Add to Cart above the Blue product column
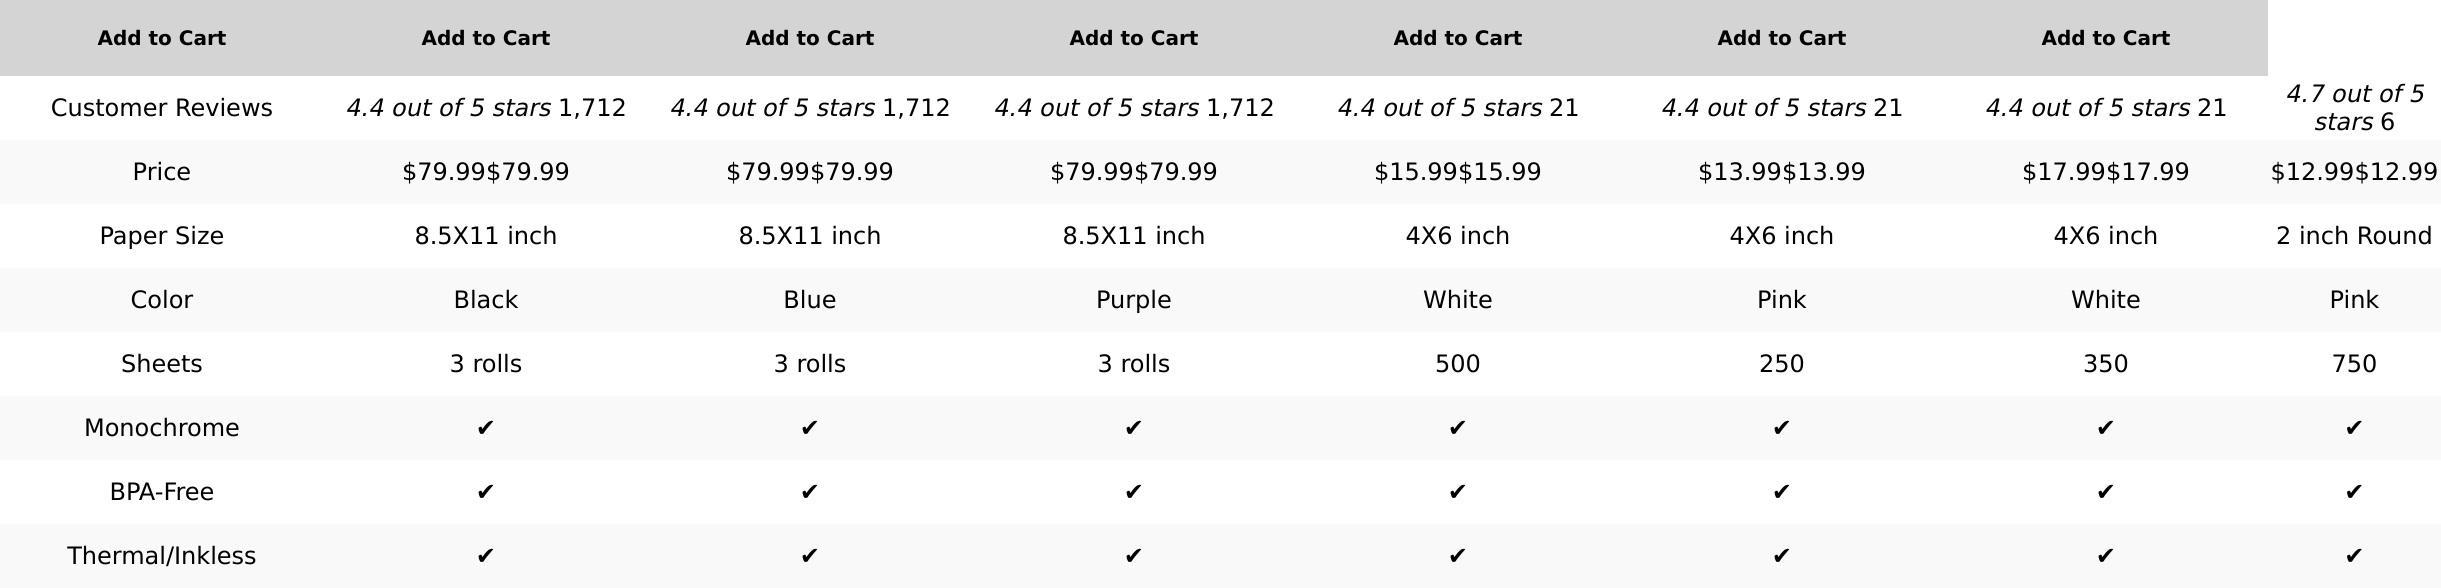This screenshot has width=2441, height=588. pyautogui.click(x=809, y=38)
